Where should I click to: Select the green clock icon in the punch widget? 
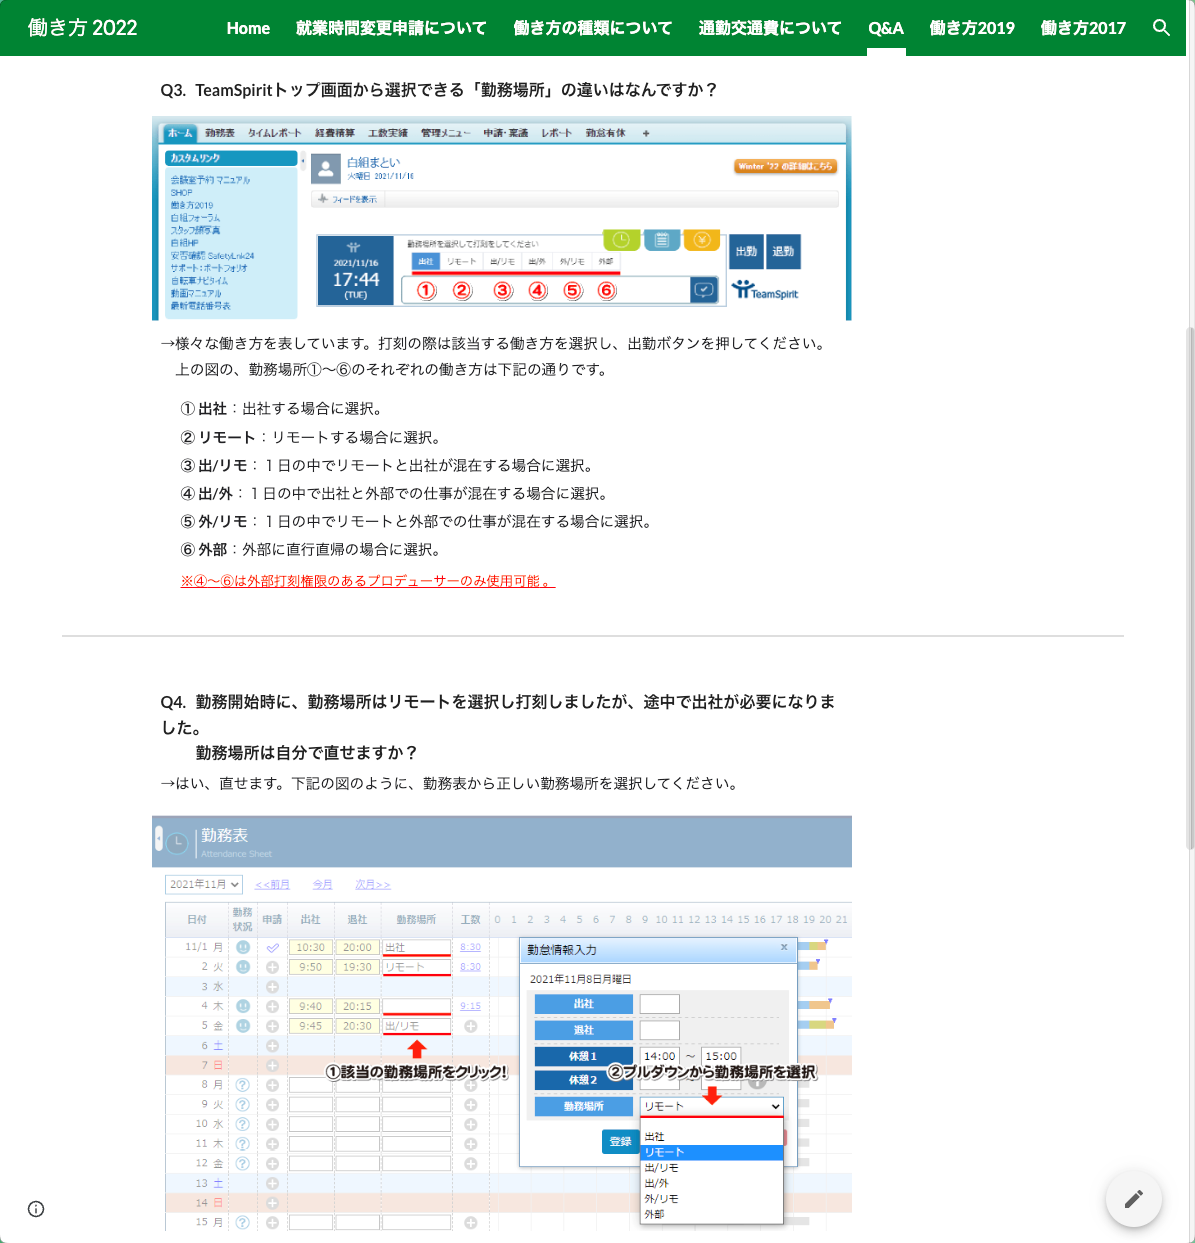pyautogui.click(x=620, y=239)
